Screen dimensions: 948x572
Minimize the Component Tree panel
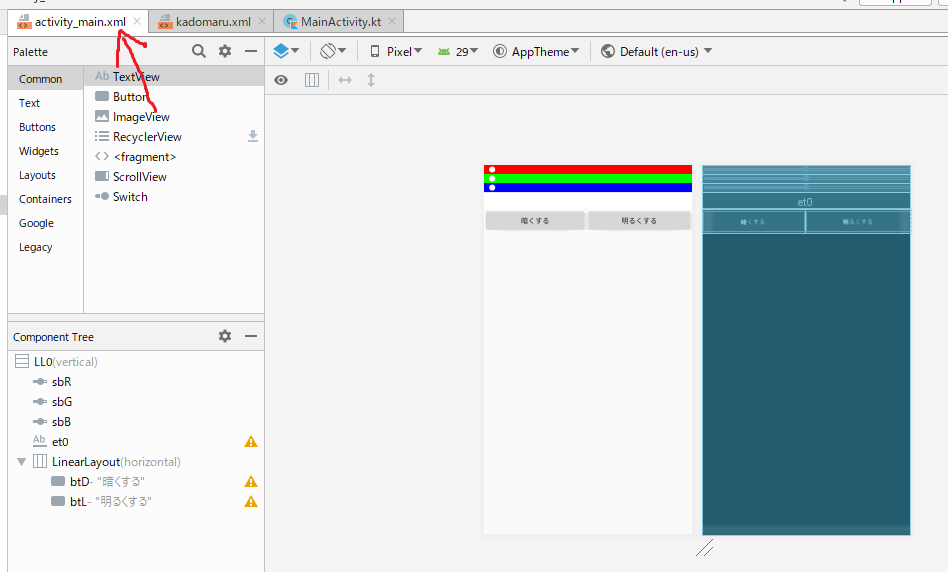click(251, 336)
